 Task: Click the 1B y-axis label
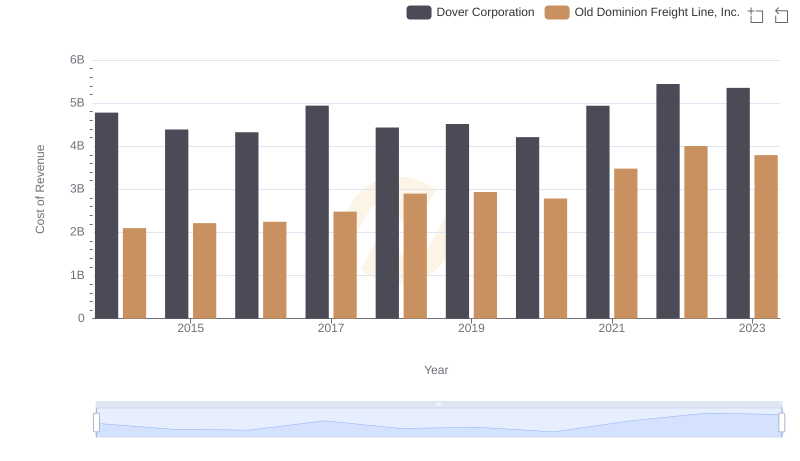click(x=78, y=275)
